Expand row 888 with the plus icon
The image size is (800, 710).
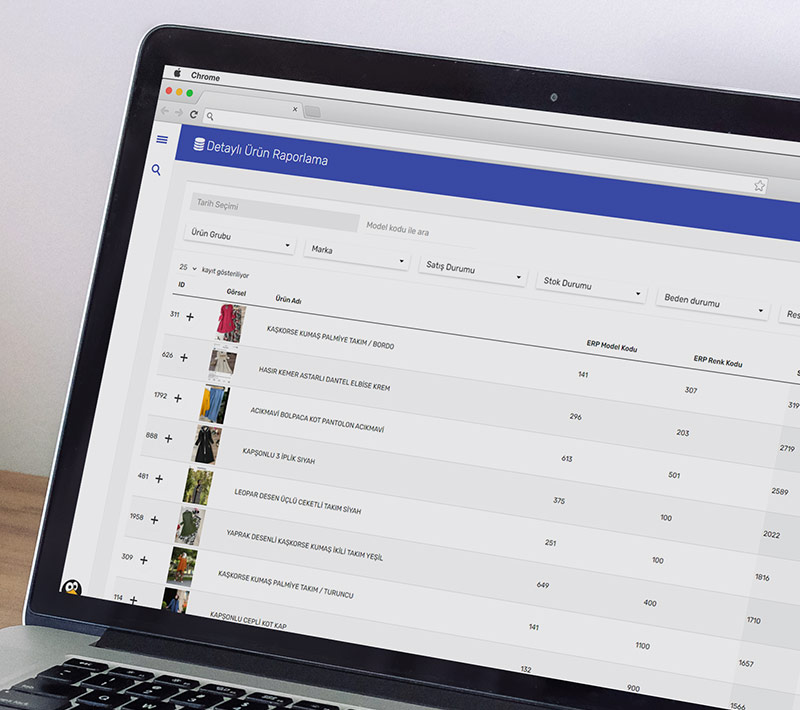point(168,438)
